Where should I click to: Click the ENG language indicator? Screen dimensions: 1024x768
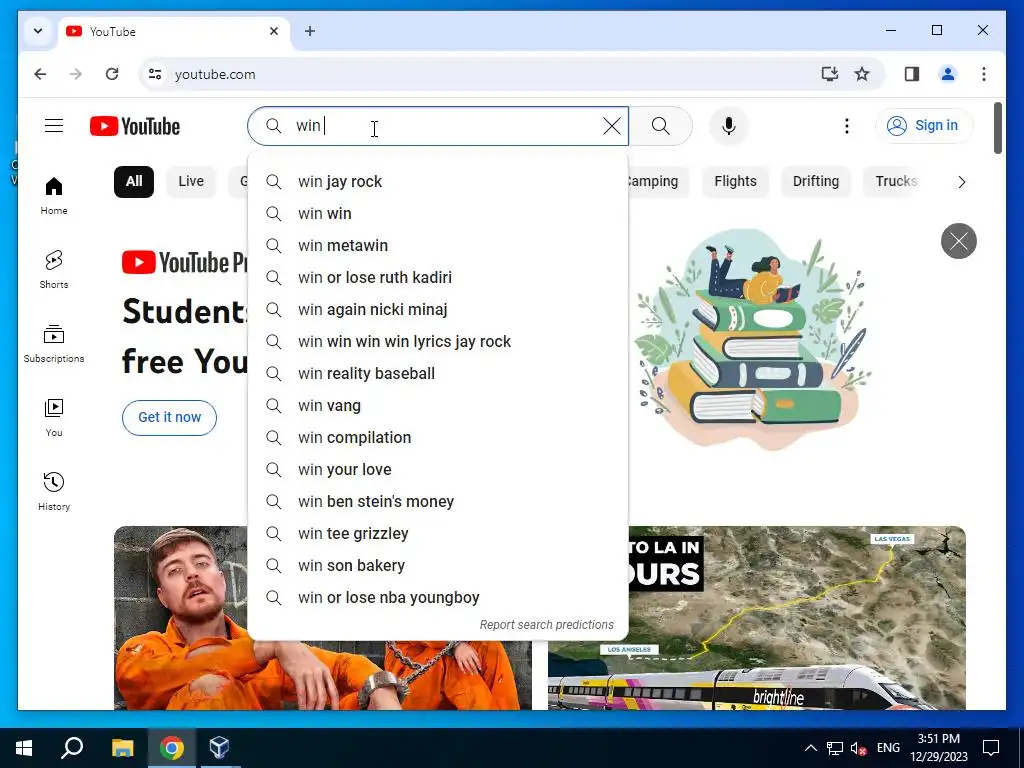[x=888, y=748]
